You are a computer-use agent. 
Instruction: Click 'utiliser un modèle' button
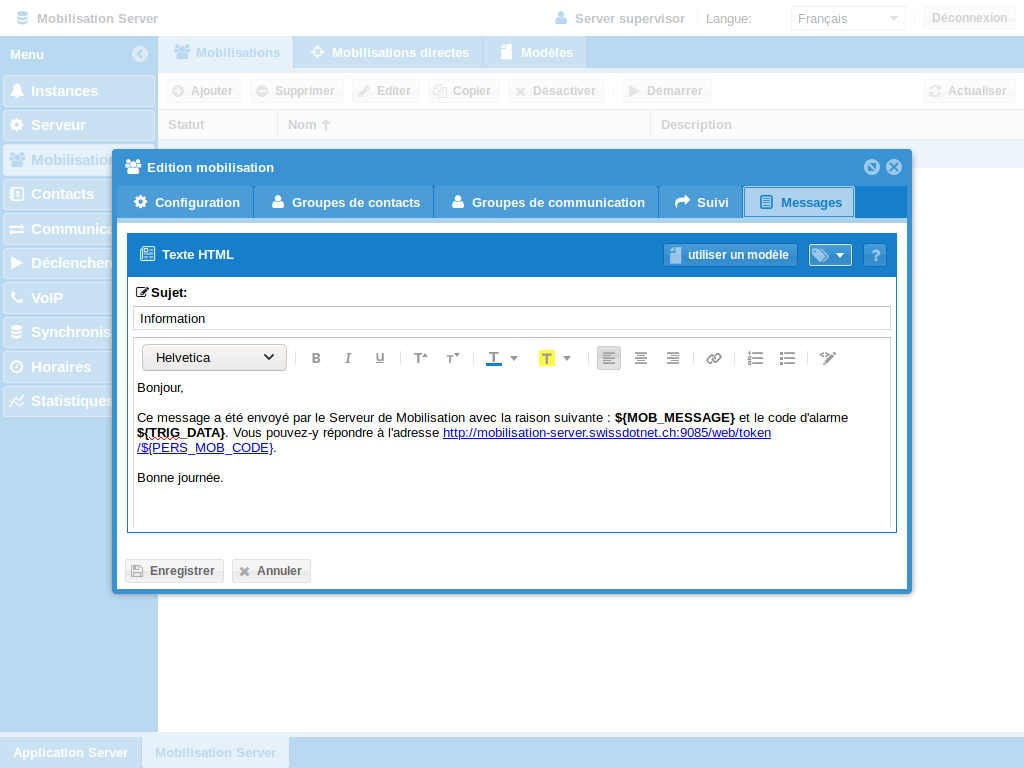730,255
